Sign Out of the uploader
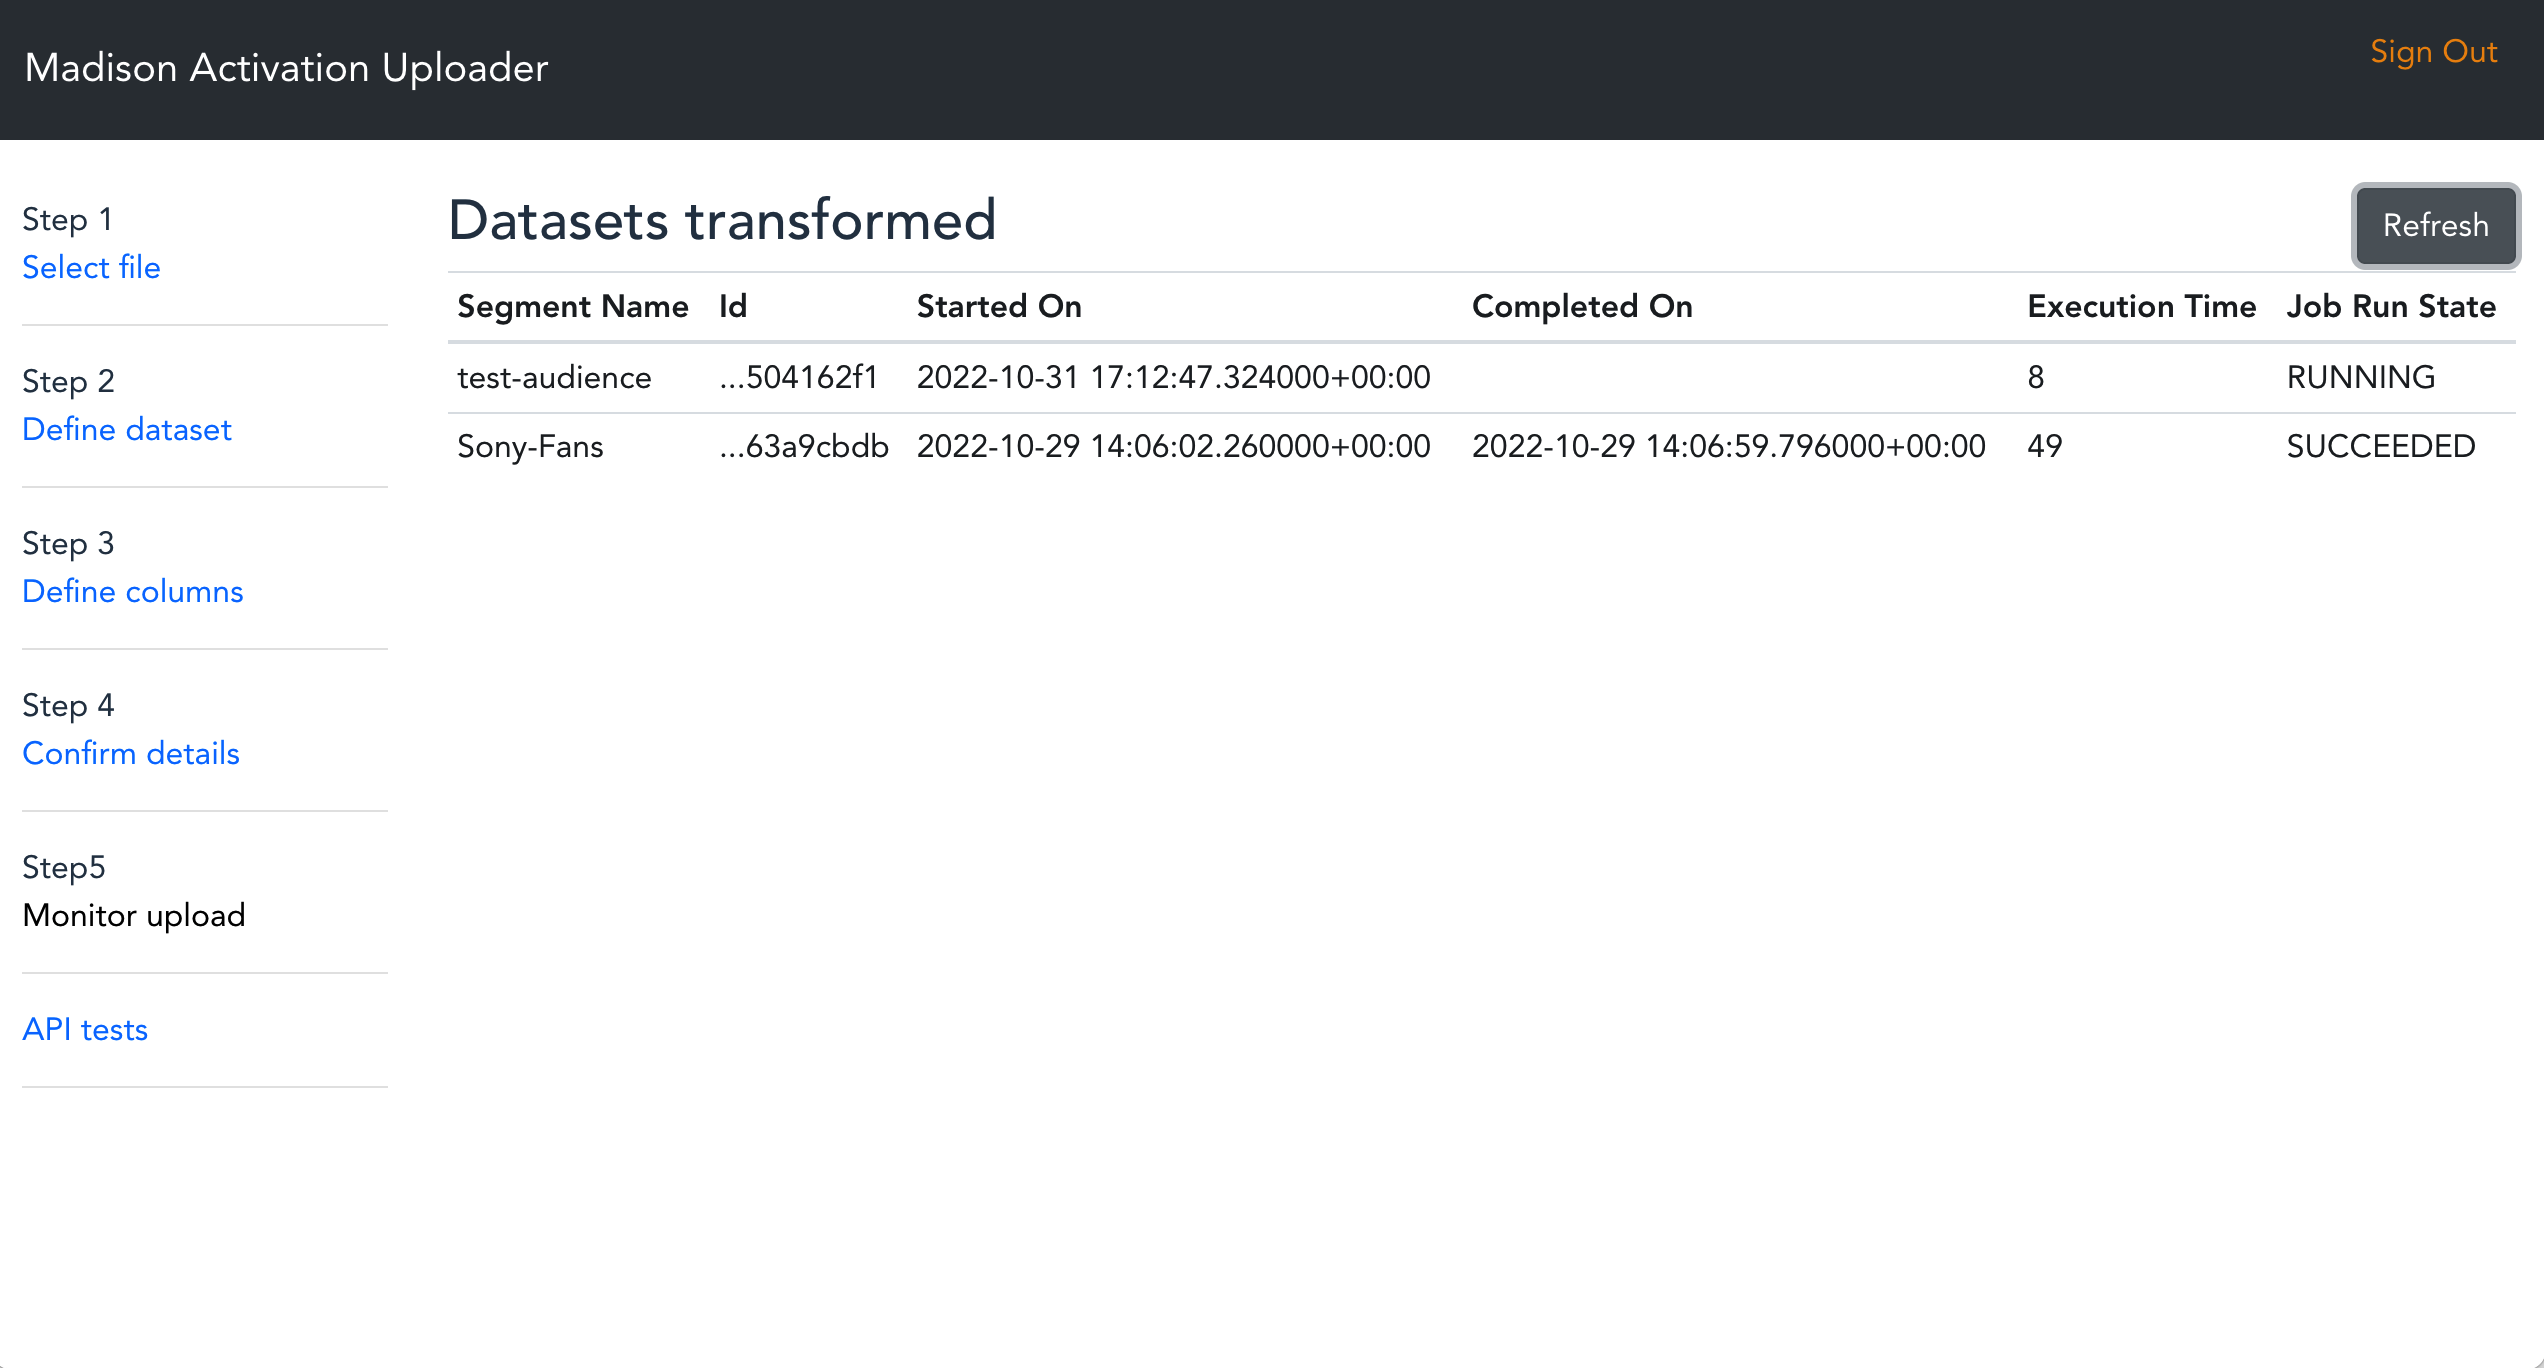2544x1368 pixels. click(x=2433, y=52)
